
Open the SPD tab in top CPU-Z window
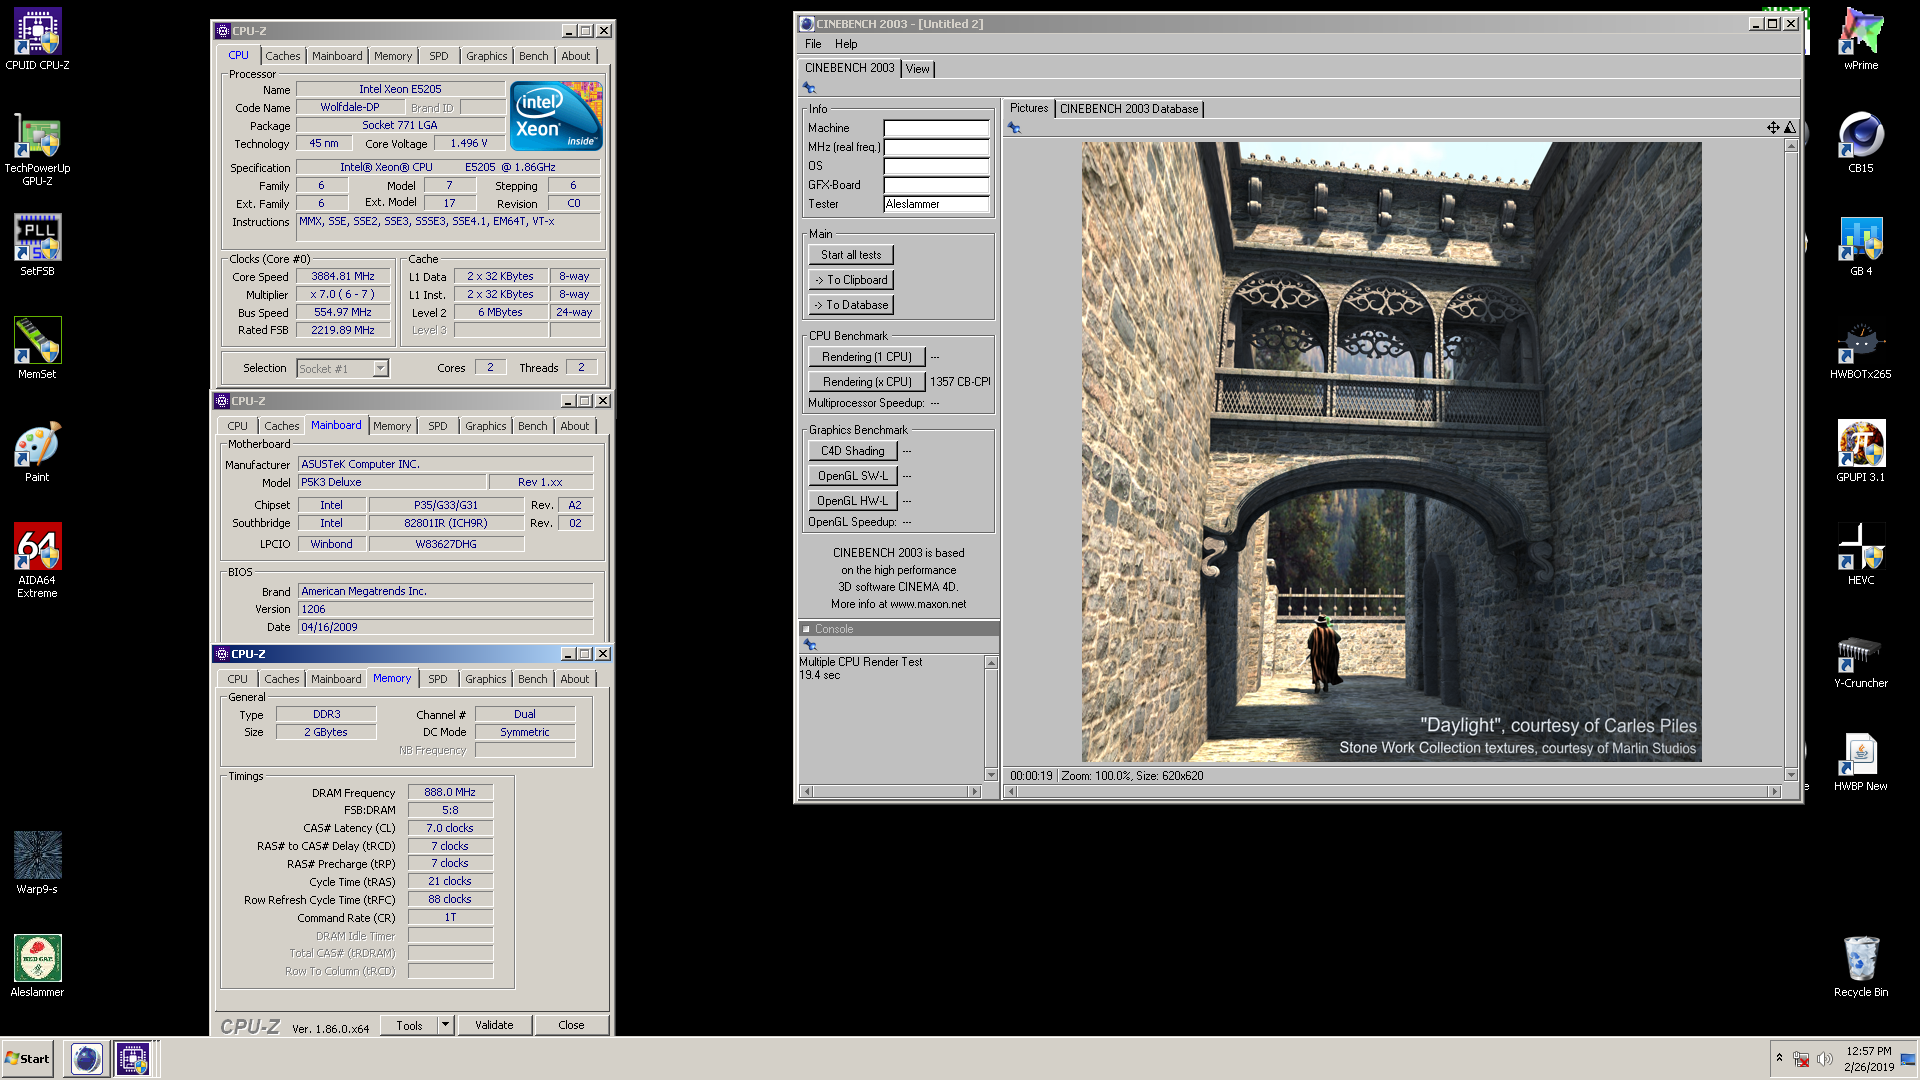(439, 56)
